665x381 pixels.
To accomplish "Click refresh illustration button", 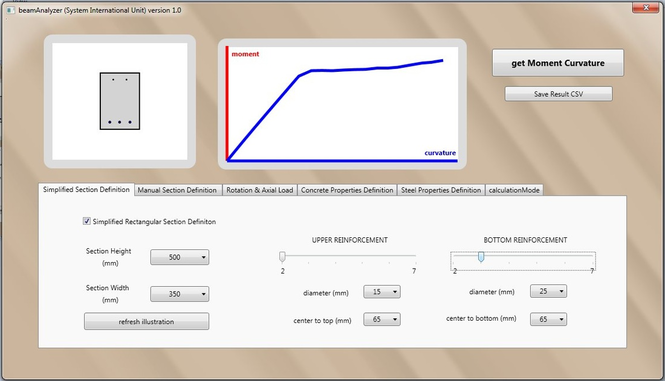I will coord(146,322).
